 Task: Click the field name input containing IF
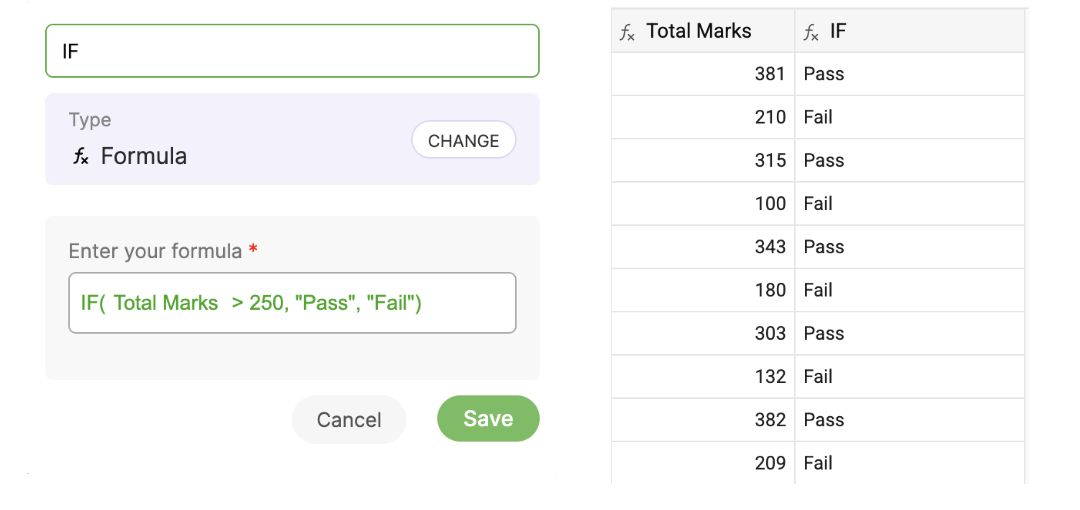tap(292, 51)
